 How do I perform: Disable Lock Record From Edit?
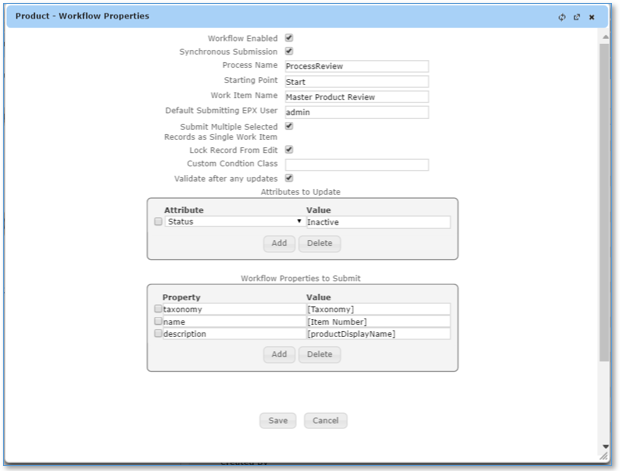[x=289, y=149]
